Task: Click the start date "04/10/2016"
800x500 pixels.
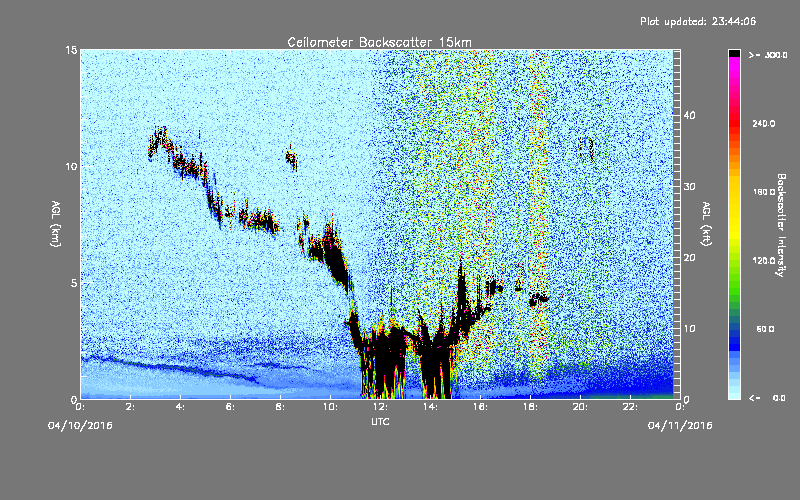Action: (80, 426)
